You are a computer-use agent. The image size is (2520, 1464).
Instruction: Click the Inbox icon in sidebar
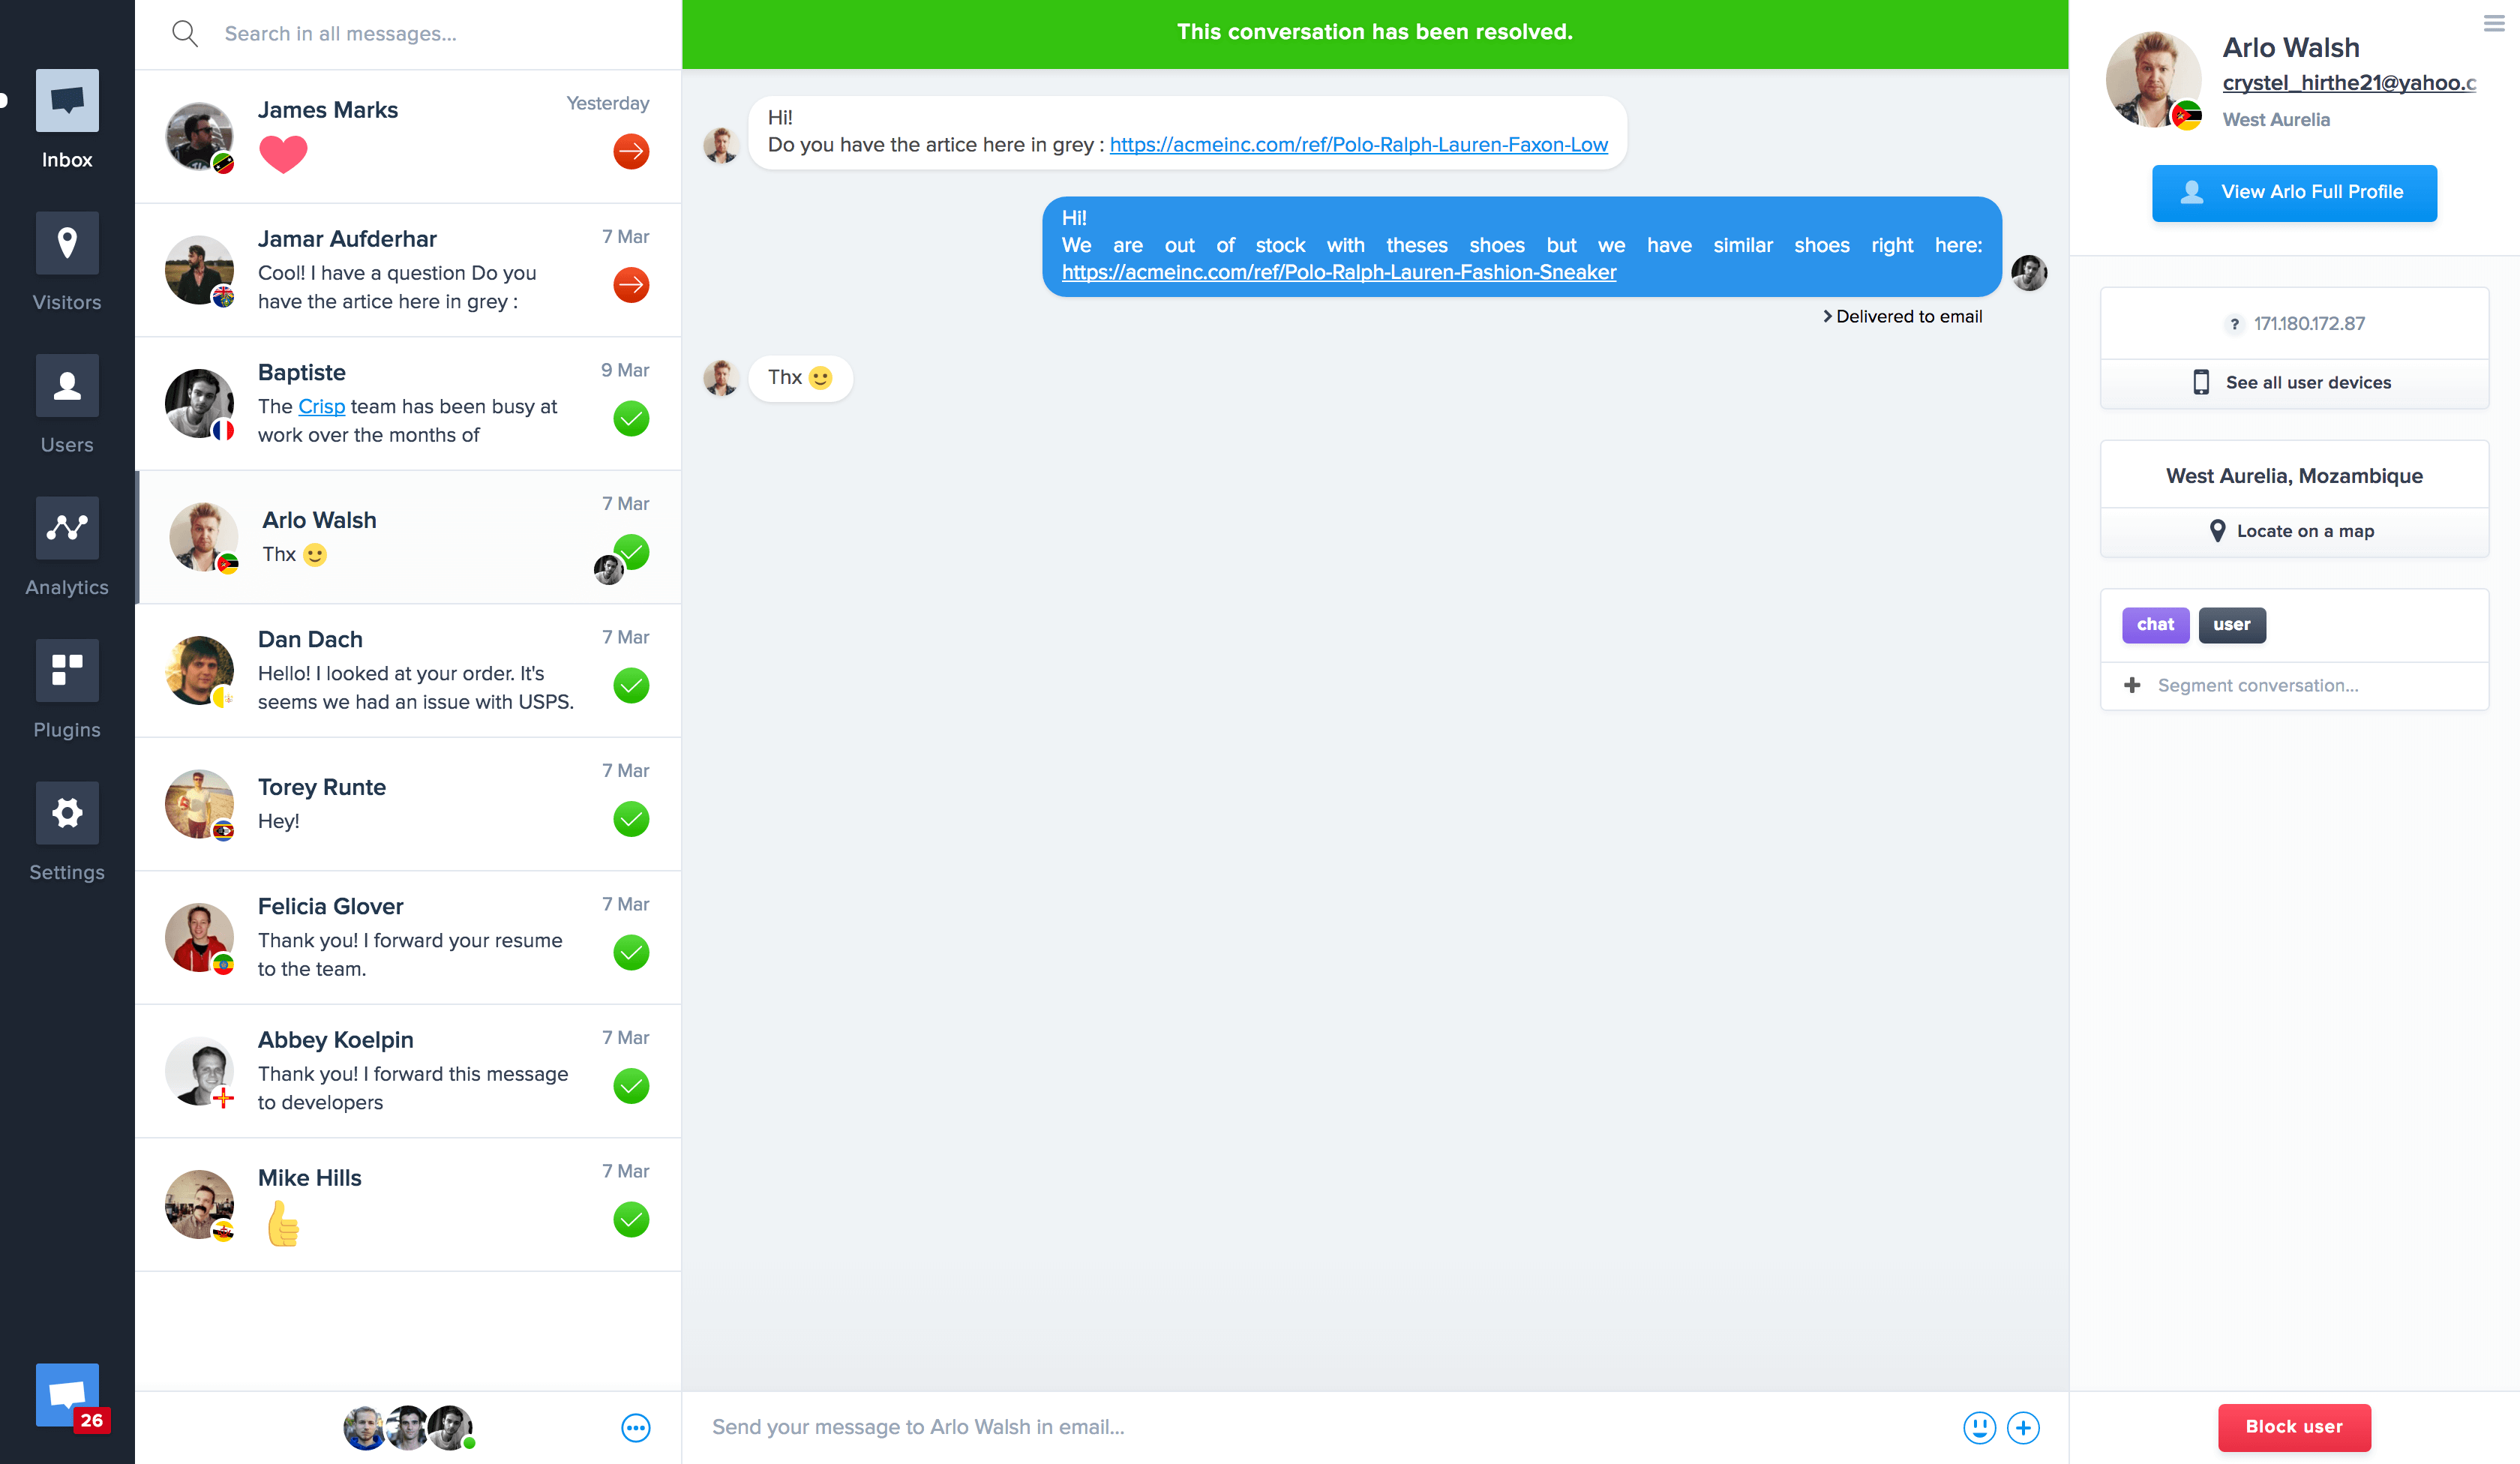(64, 99)
